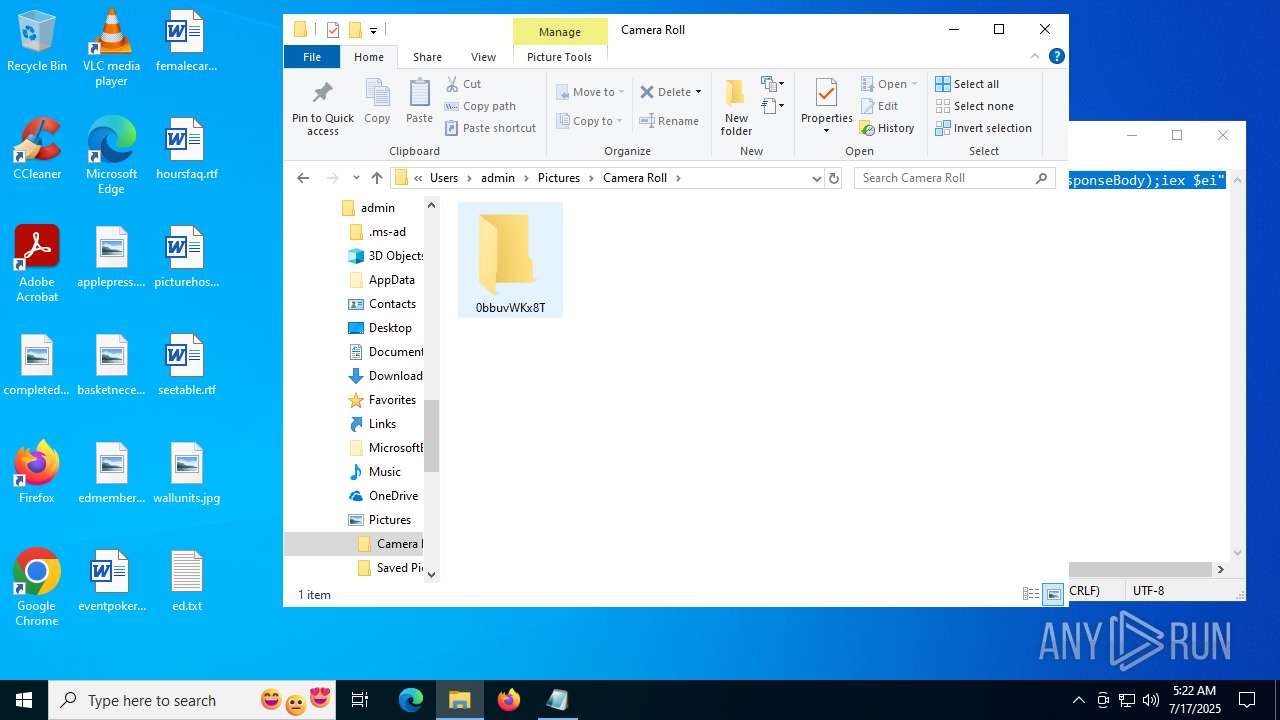This screenshot has height=720, width=1280.
Task: Click the Manage contextual tab
Action: click(560, 32)
